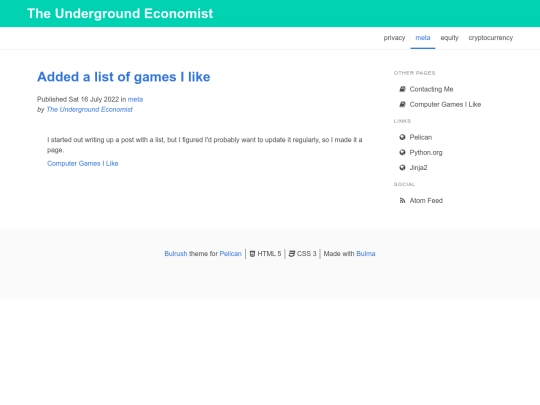Screen dimensions: 540x405
Task: Click the globe icon next to Jinja2
Action: click(x=402, y=167)
